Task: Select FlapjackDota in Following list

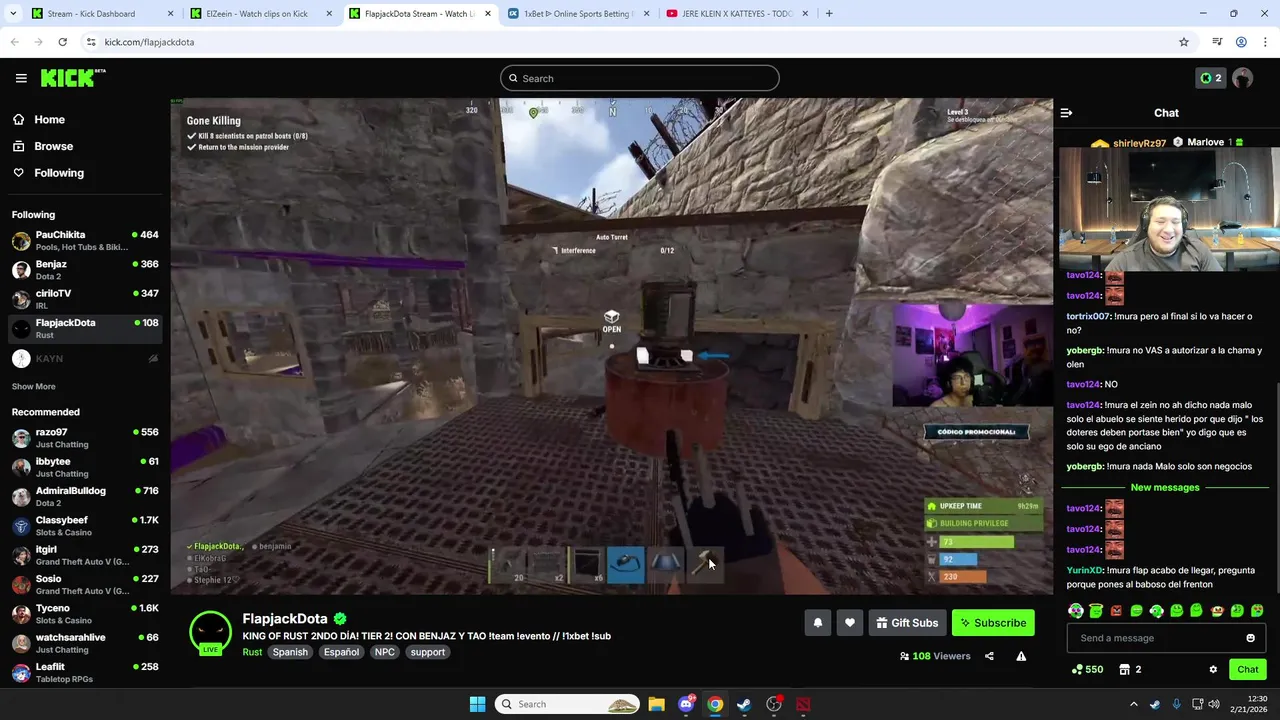Action: [85, 328]
